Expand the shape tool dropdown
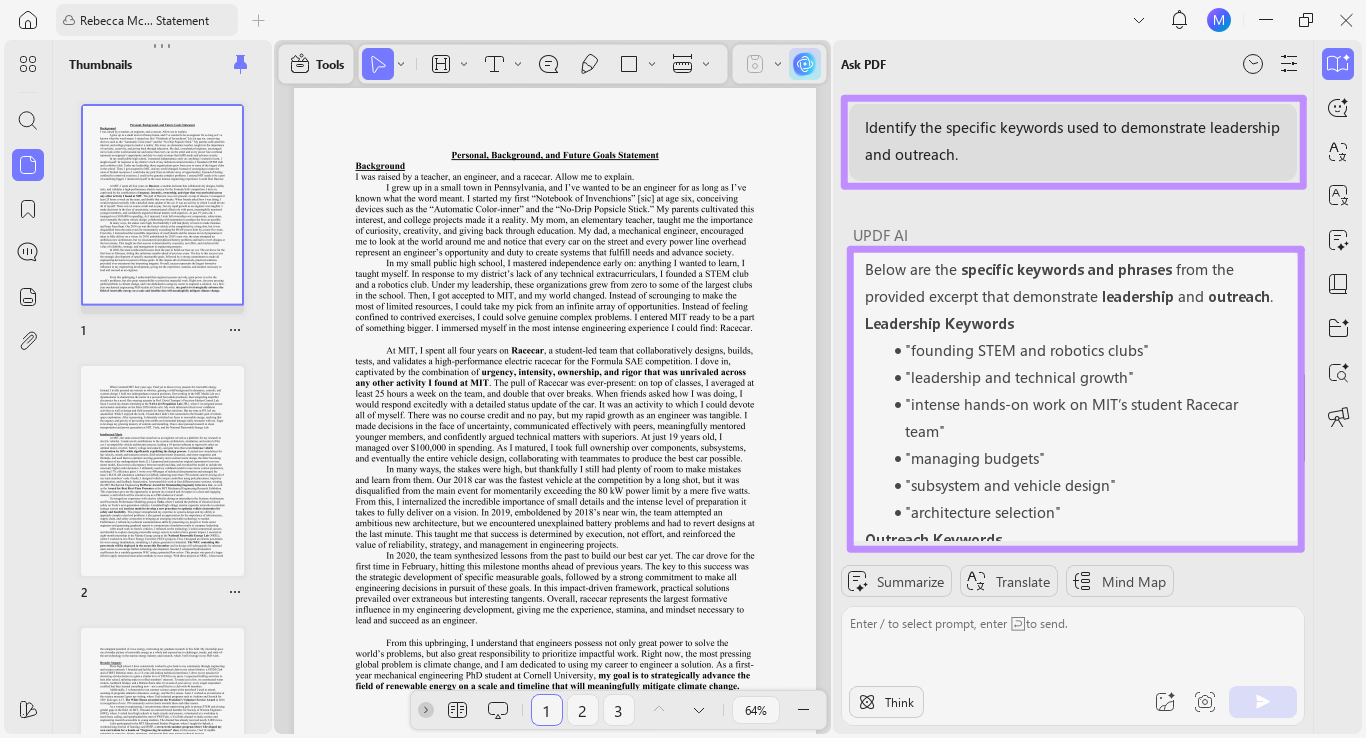 point(652,64)
